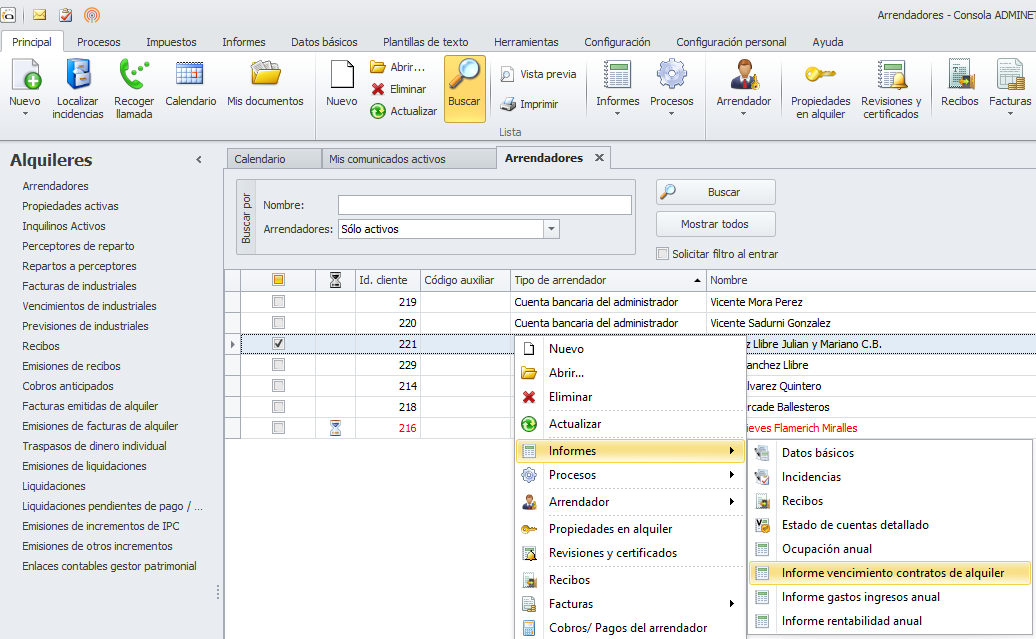Open Revisiones y certificados ribbon icon

click(x=891, y=88)
